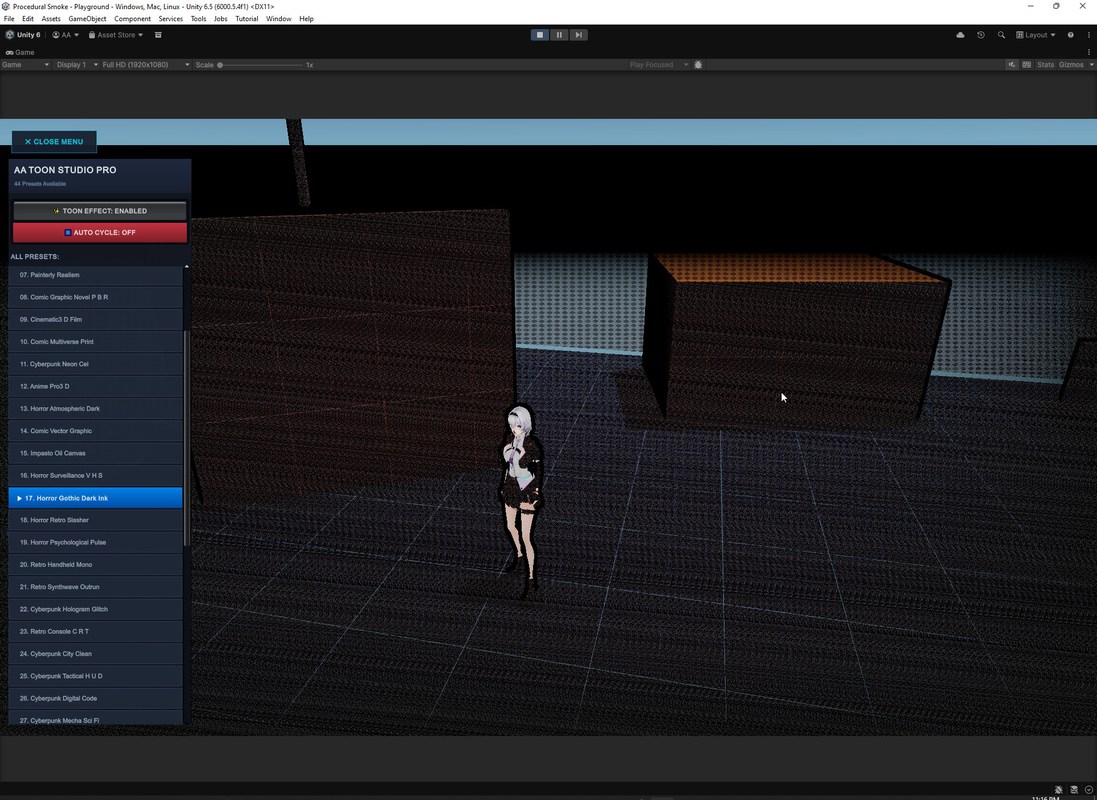Screen dimensions: 1097x800
Task: Click the orange-topped cube in scene
Action: pyautogui.click(x=798, y=339)
